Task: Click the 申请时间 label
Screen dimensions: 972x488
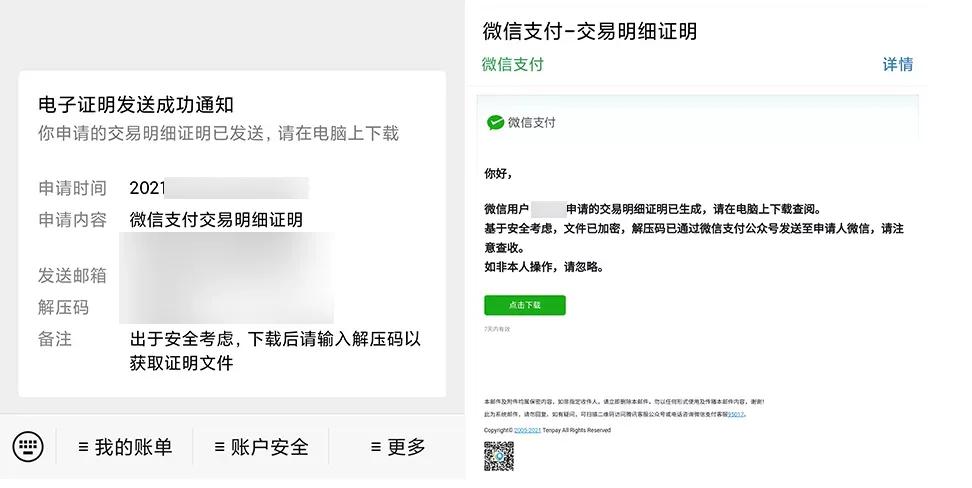Action: pyautogui.click(x=73, y=188)
